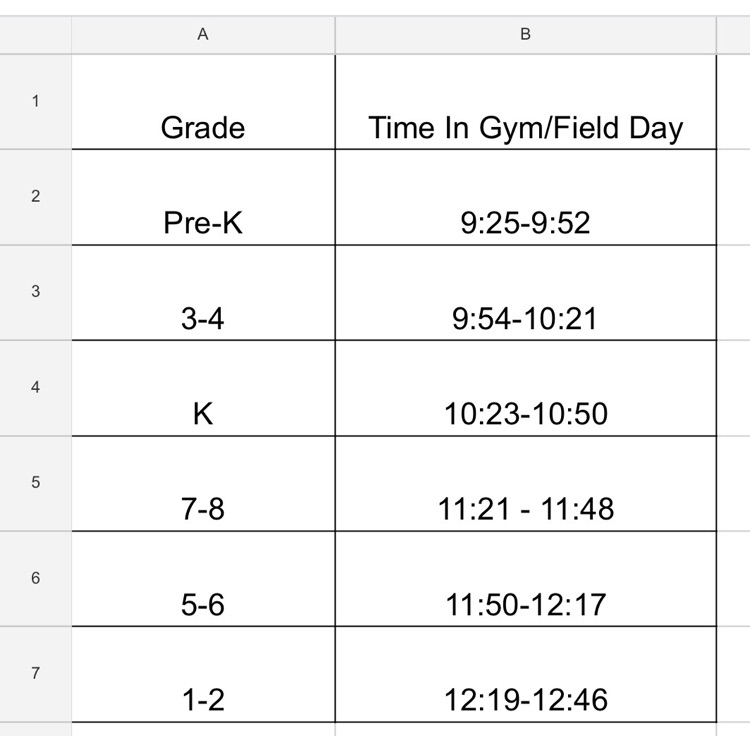This screenshot has height=736, width=750.
Task: Select the 12:19-12:46 time cell
Action: tap(526, 674)
